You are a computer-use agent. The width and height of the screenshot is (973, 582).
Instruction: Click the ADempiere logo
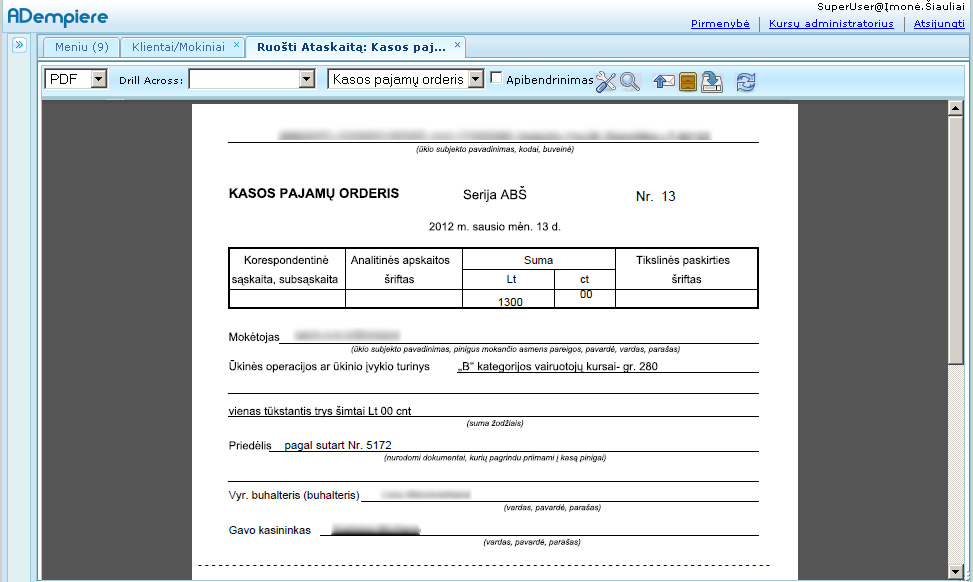coord(58,16)
